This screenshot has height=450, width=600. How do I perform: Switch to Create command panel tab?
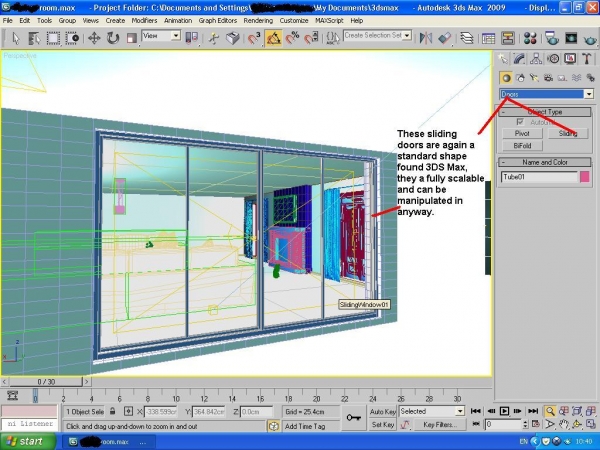click(503, 59)
